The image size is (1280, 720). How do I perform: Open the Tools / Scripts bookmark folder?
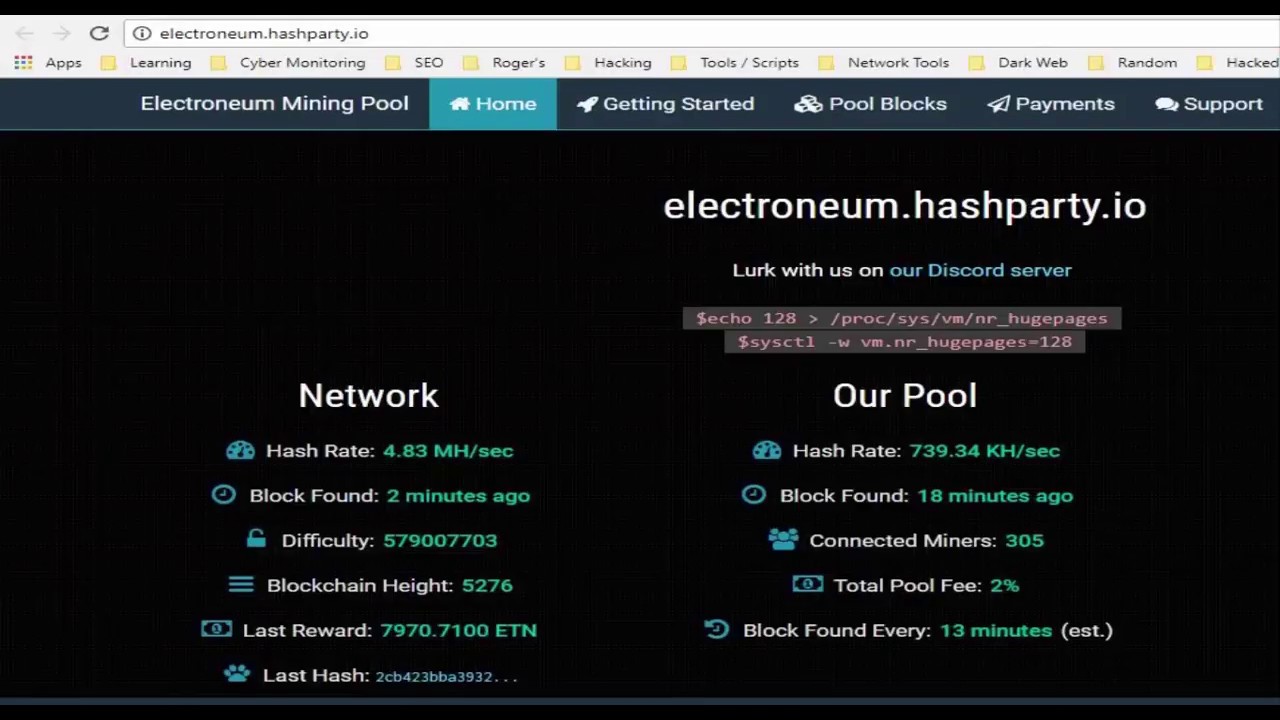pyautogui.click(x=735, y=62)
